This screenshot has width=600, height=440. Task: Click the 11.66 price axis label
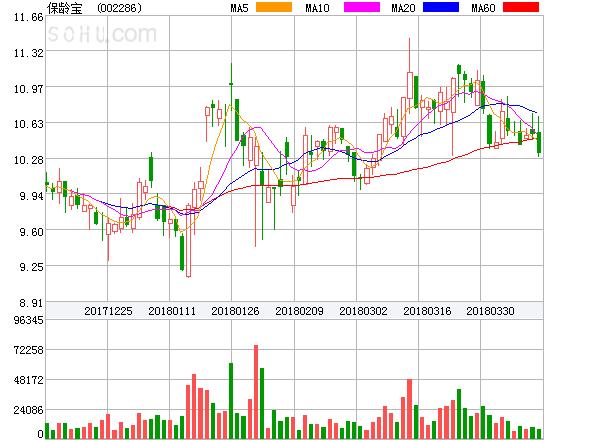29,17
